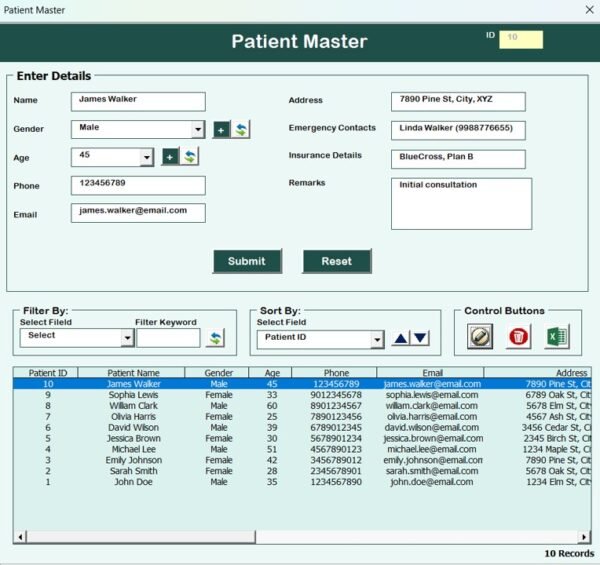This screenshot has height=565, width=600.
Task: Click the Patient ID column header
Action: point(46,373)
